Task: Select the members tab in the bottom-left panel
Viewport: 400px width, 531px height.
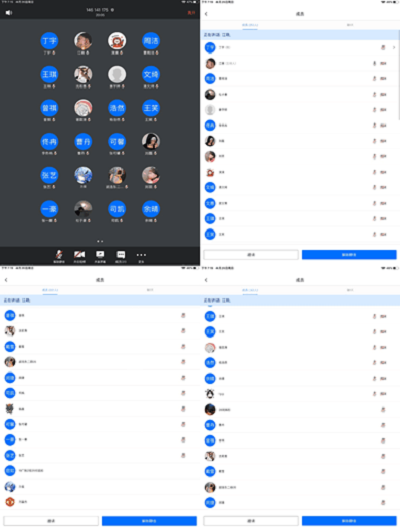Action: click(50, 290)
